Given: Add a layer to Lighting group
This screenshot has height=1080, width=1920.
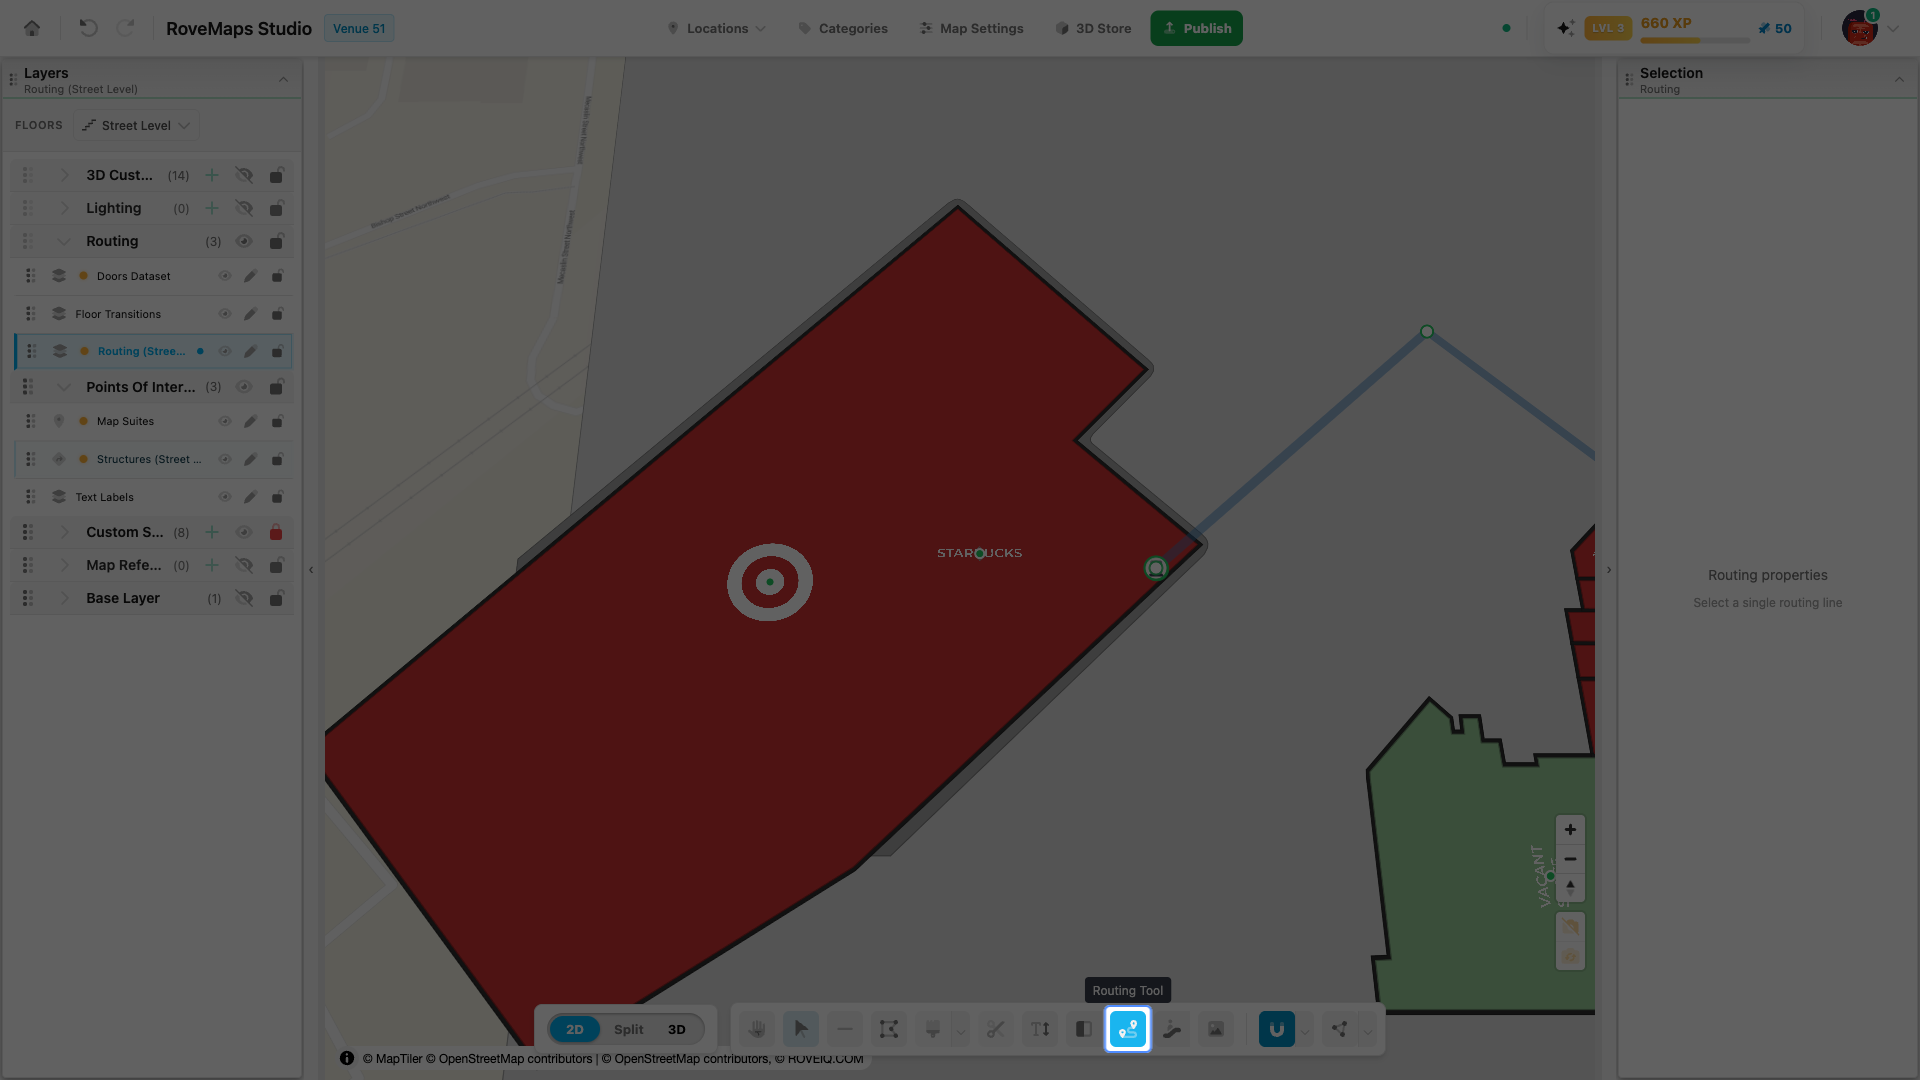Looking at the screenshot, I should tap(212, 208).
